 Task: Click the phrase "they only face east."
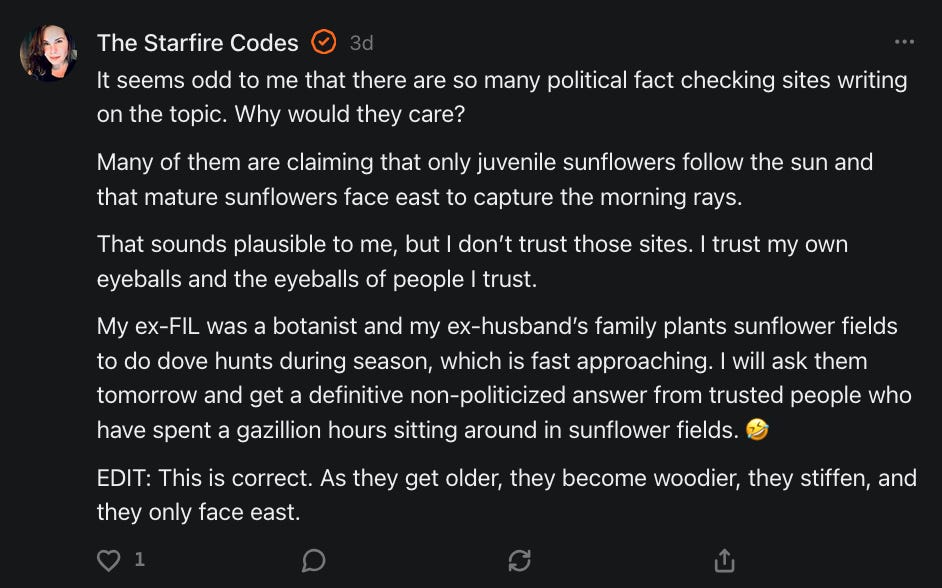pos(197,512)
